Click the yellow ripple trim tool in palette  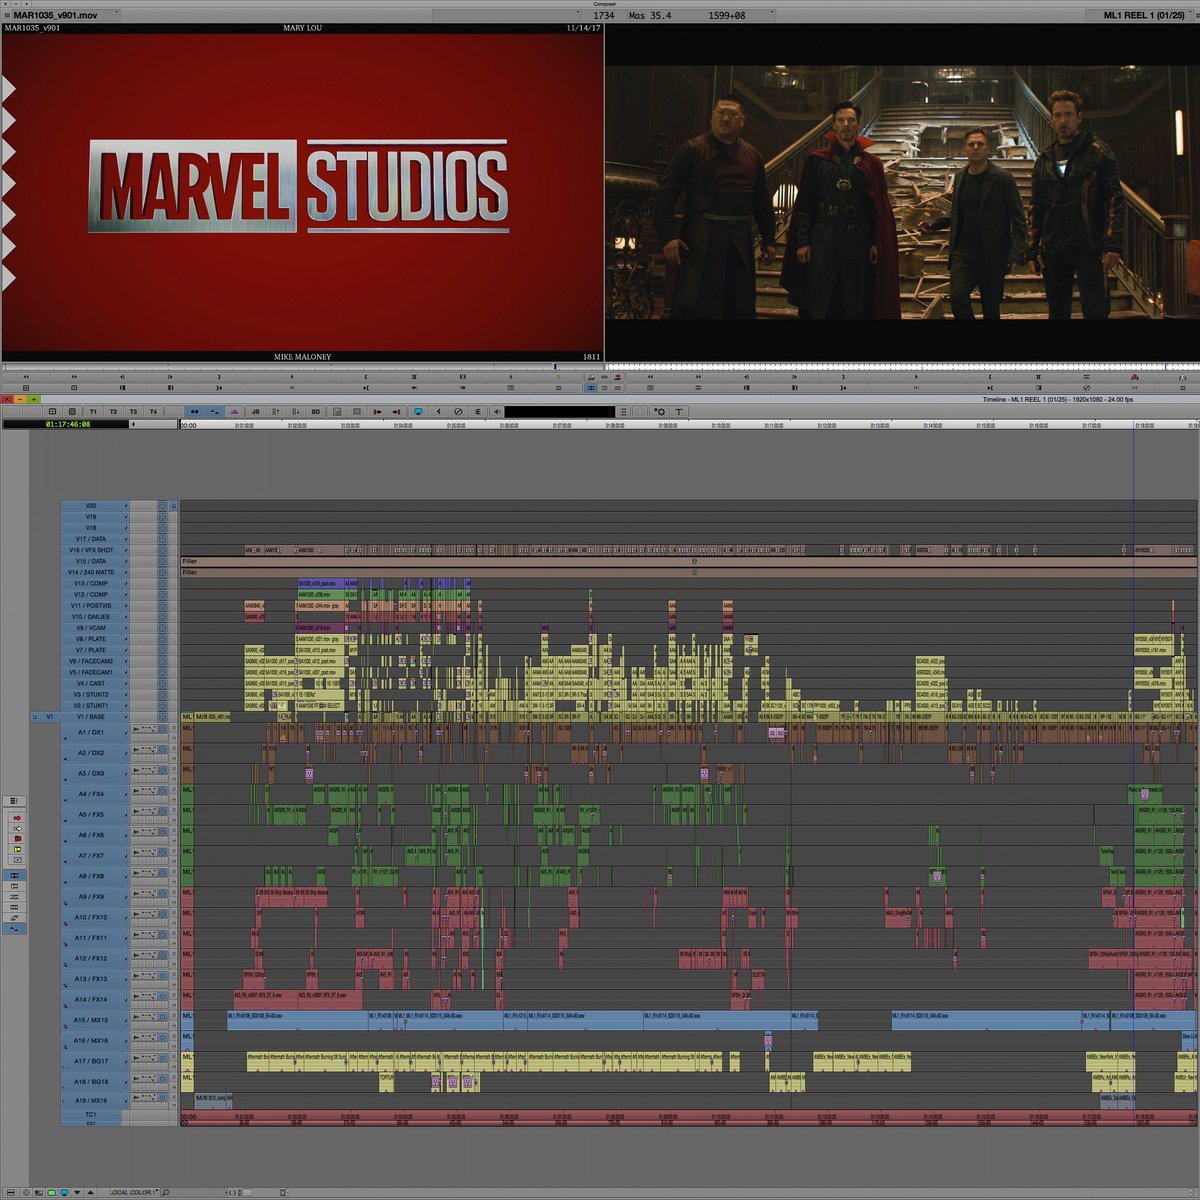17,849
